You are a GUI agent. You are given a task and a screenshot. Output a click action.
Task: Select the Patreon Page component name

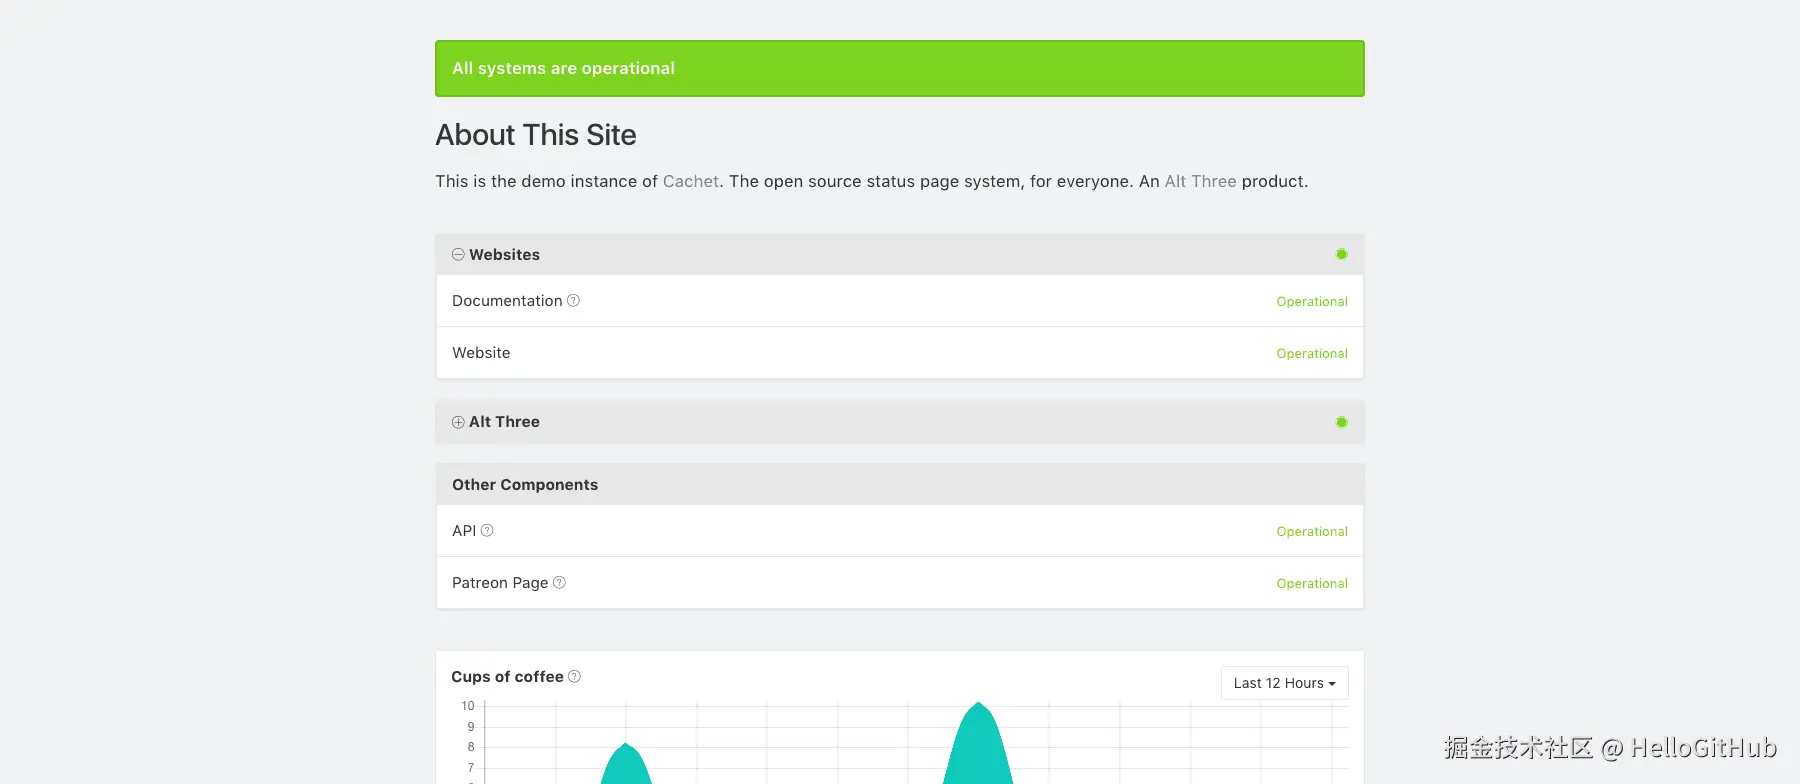pos(500,583)
